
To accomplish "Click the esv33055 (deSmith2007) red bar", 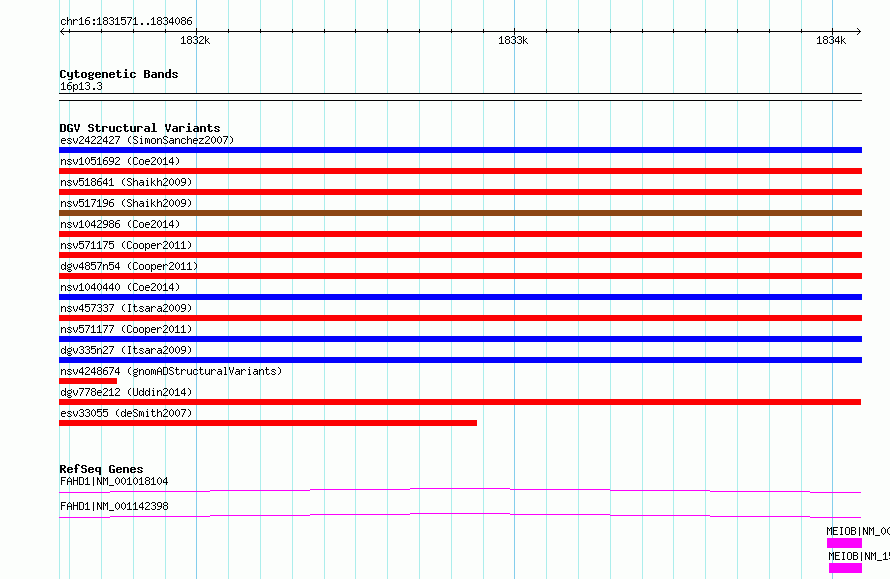I will 268,423.
